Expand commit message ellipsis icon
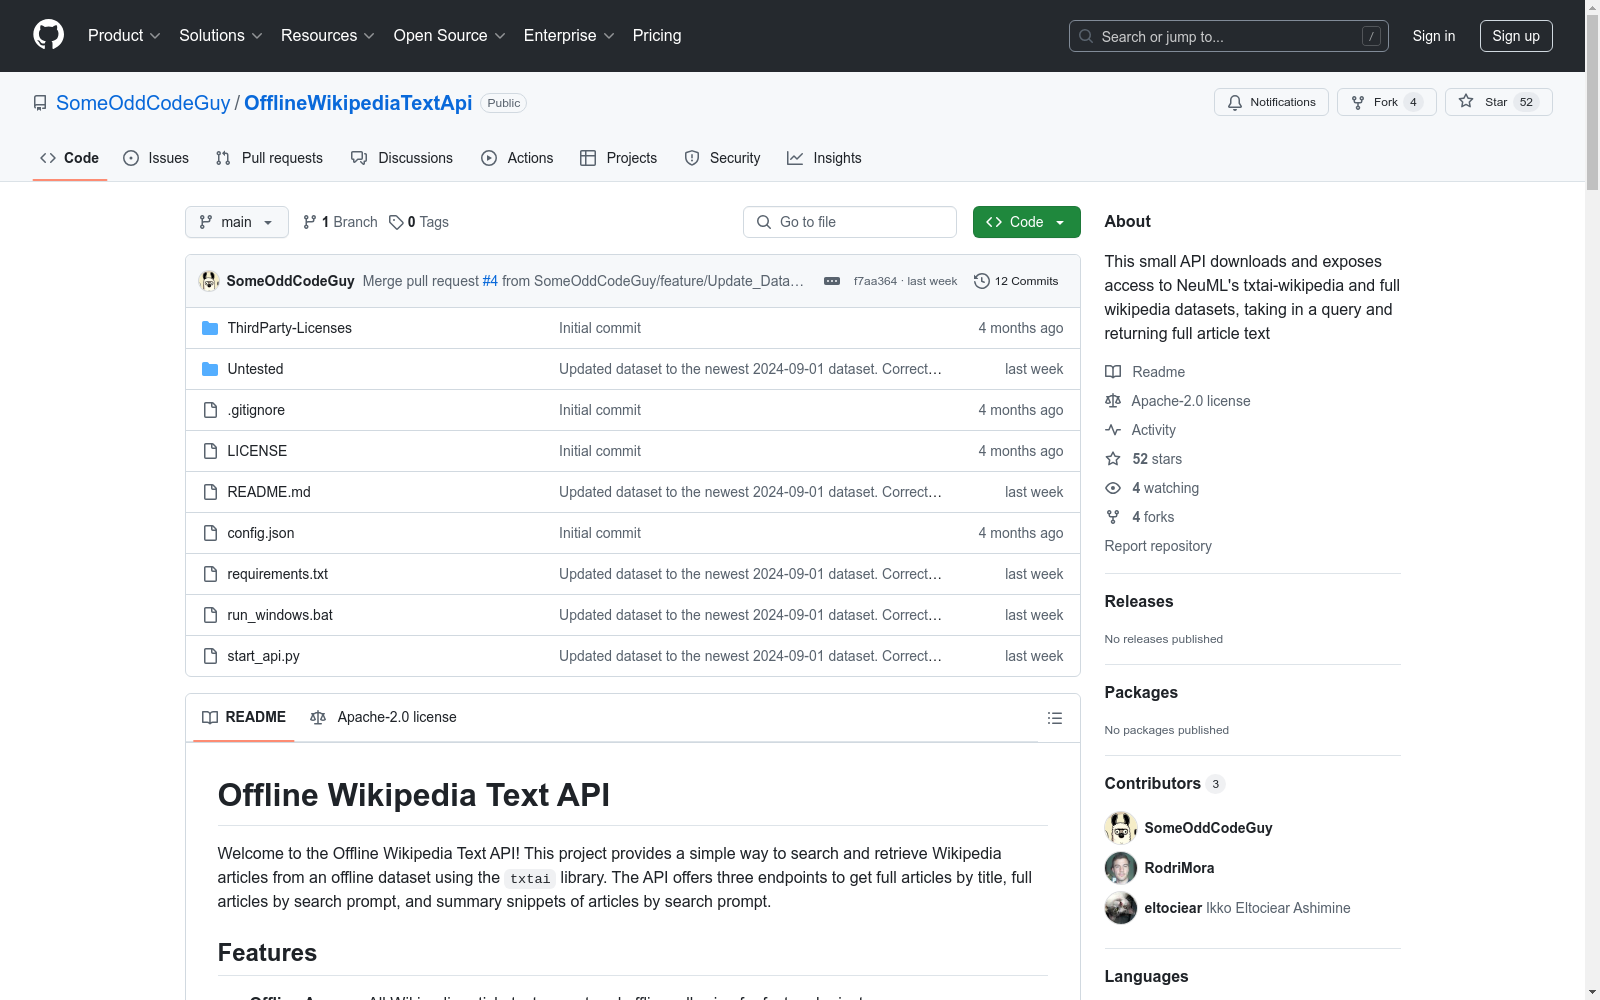 pyautogui.click(x=832, y=281)
